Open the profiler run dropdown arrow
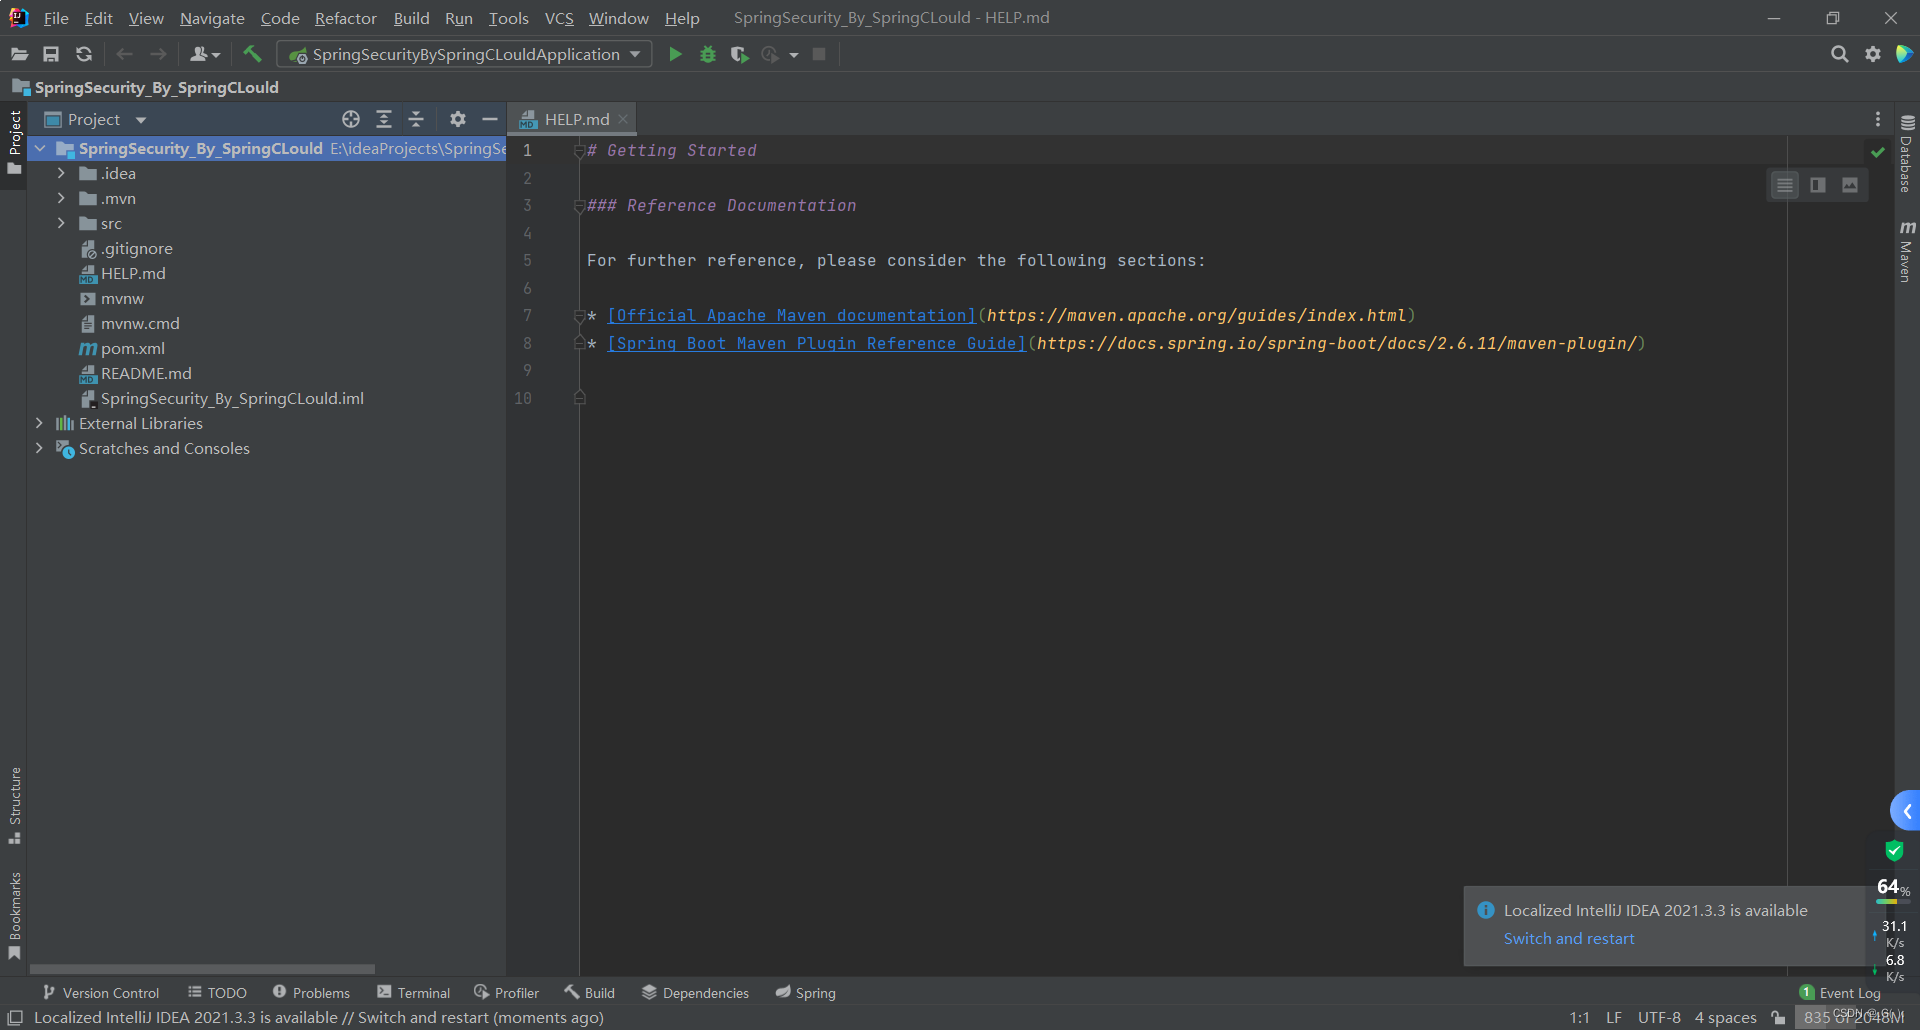The width and height of the screenshot is (1920, 1030). click(794, 54)
